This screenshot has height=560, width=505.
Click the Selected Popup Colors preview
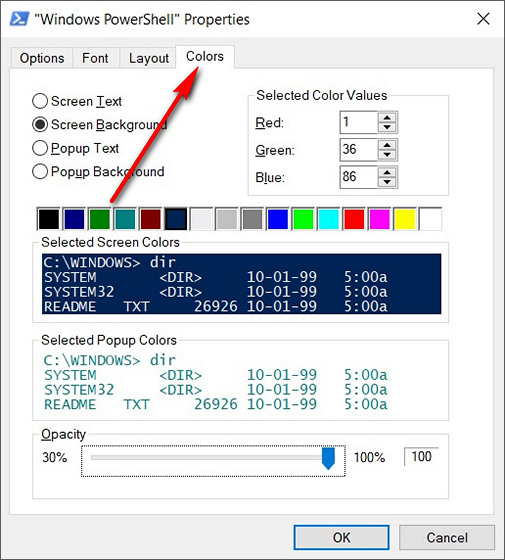241,382
